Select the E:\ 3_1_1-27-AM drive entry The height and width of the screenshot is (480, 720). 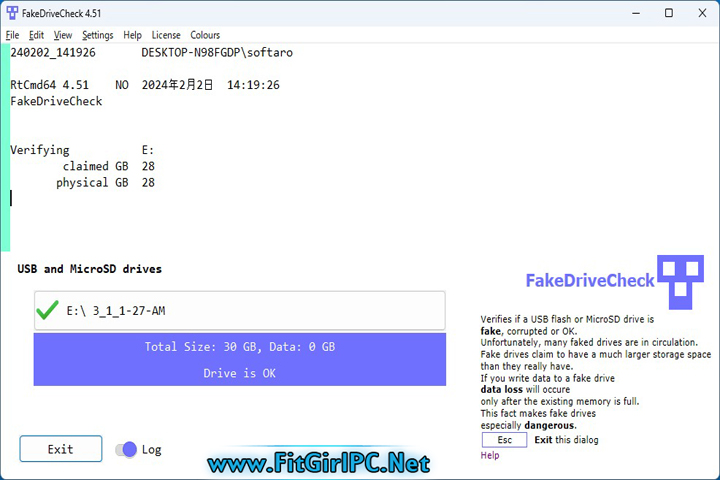pyautogui.click(x=240, y=311)
